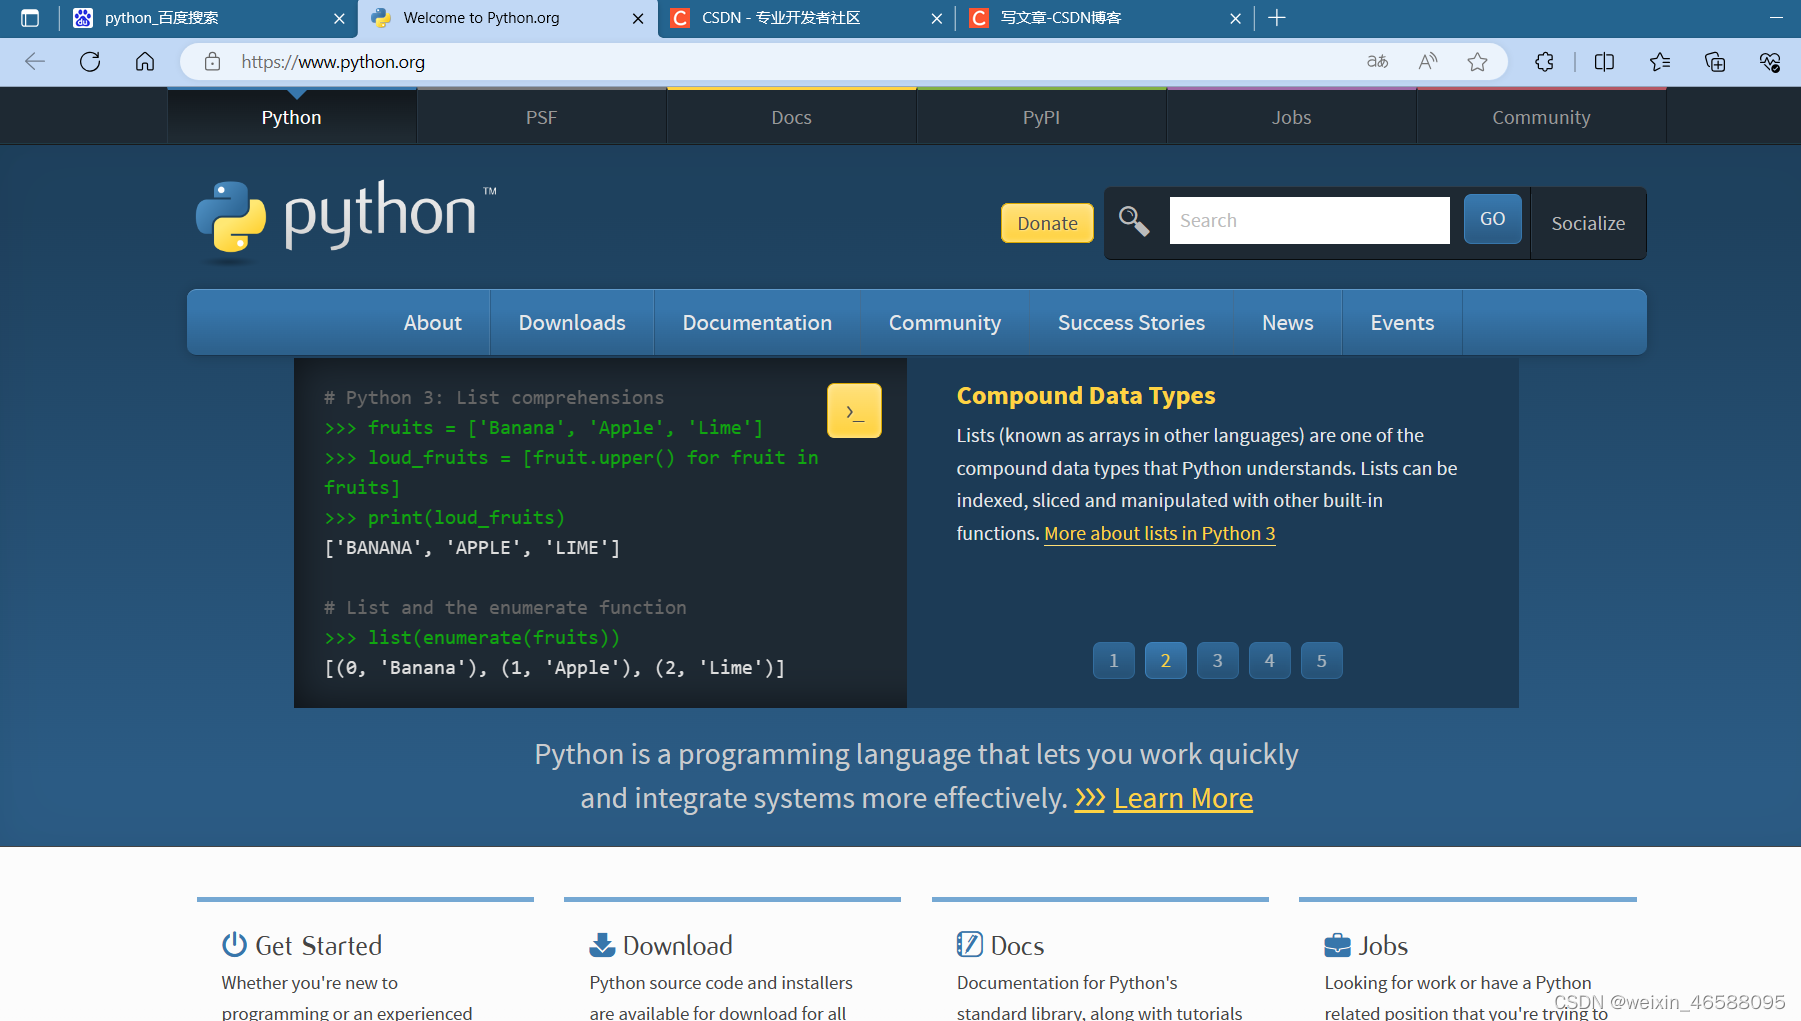Open the News menu
This screenshot has height=1021, width=1801.
point(1287,322)
